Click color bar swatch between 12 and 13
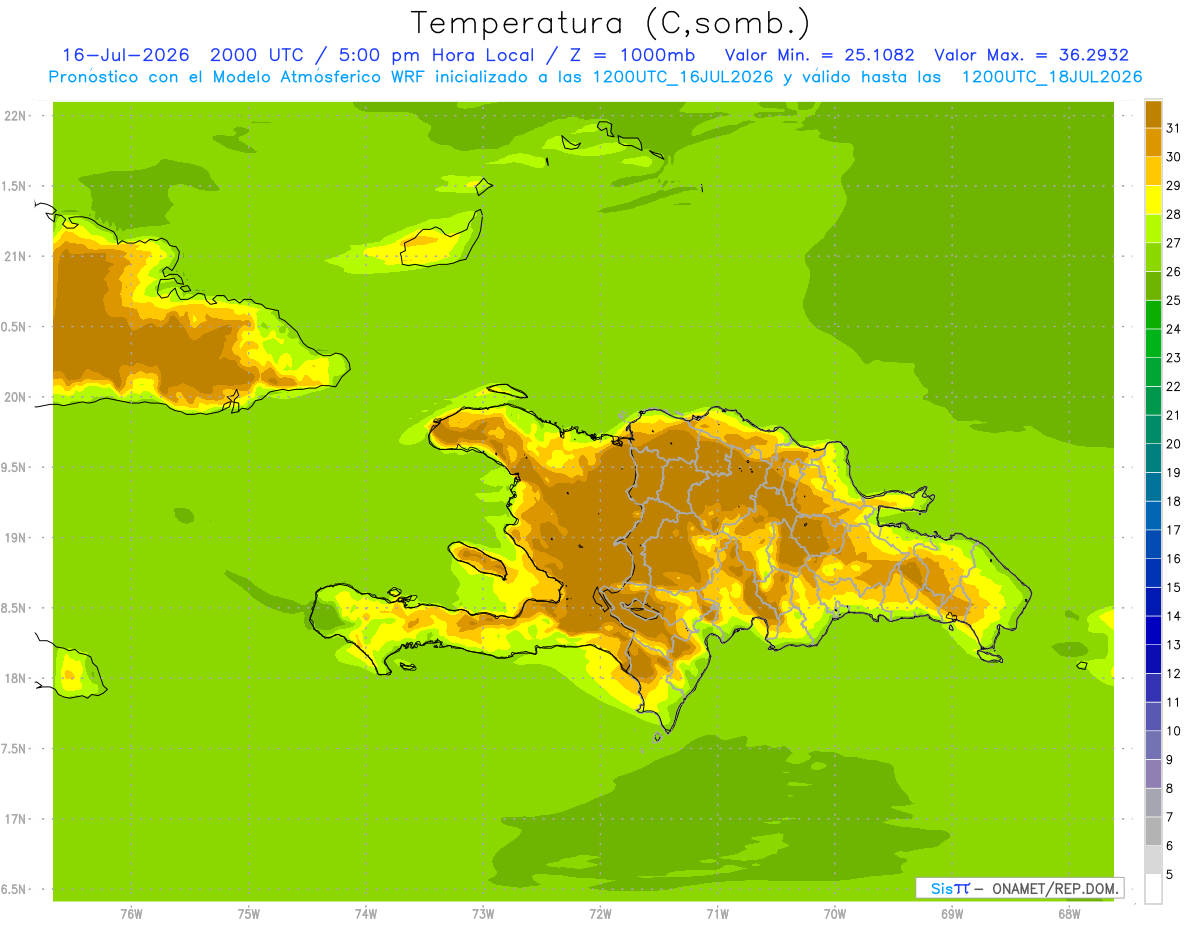The width and height of the screenshot is (1200, 927). [1153, 659]
